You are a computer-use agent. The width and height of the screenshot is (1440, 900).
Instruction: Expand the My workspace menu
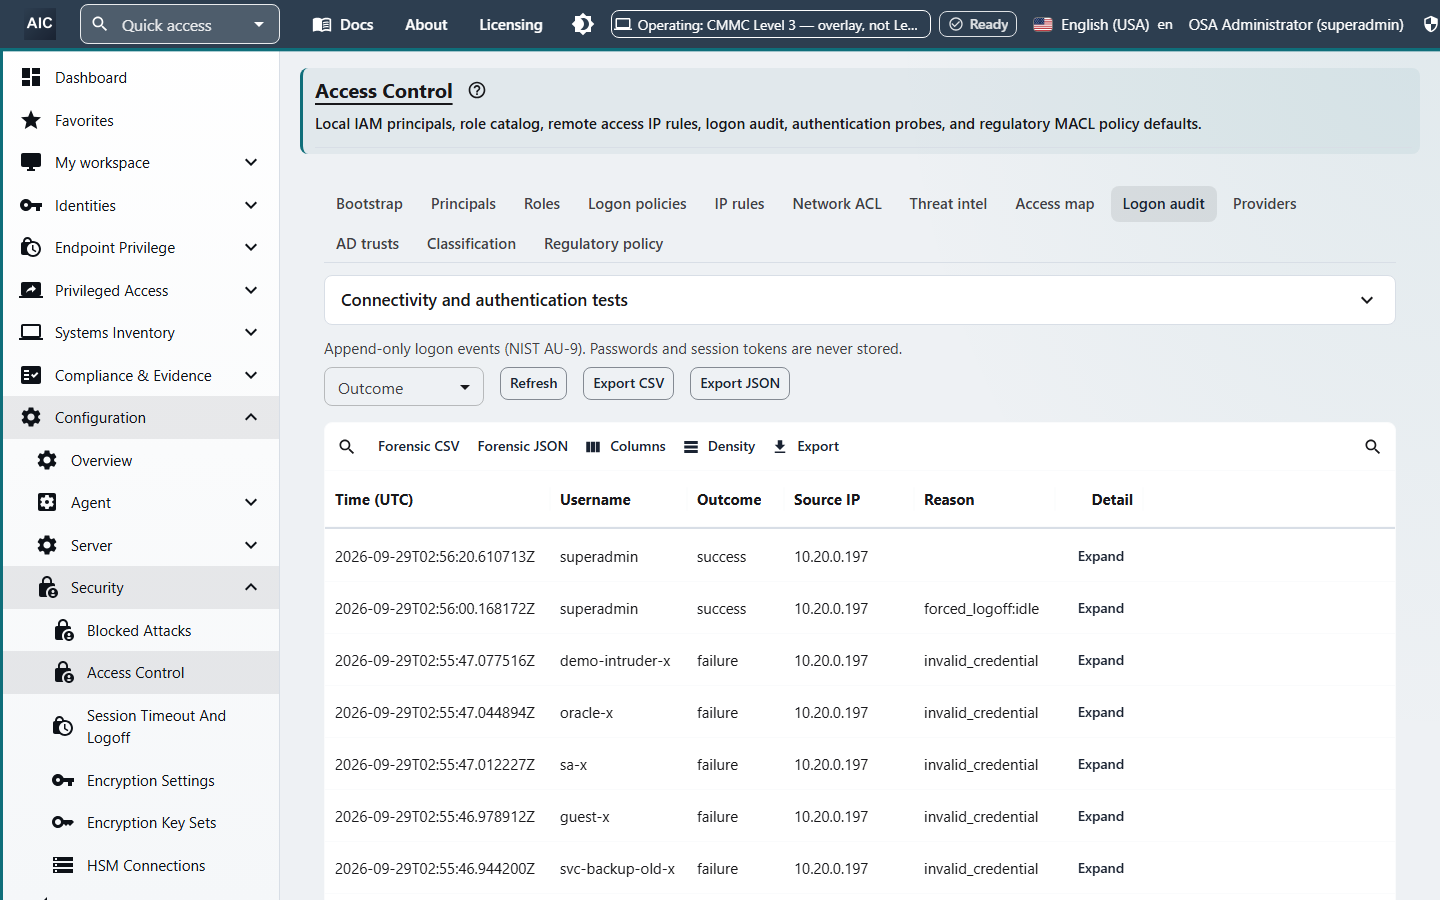pyautogui.click(x=140, y=162)
